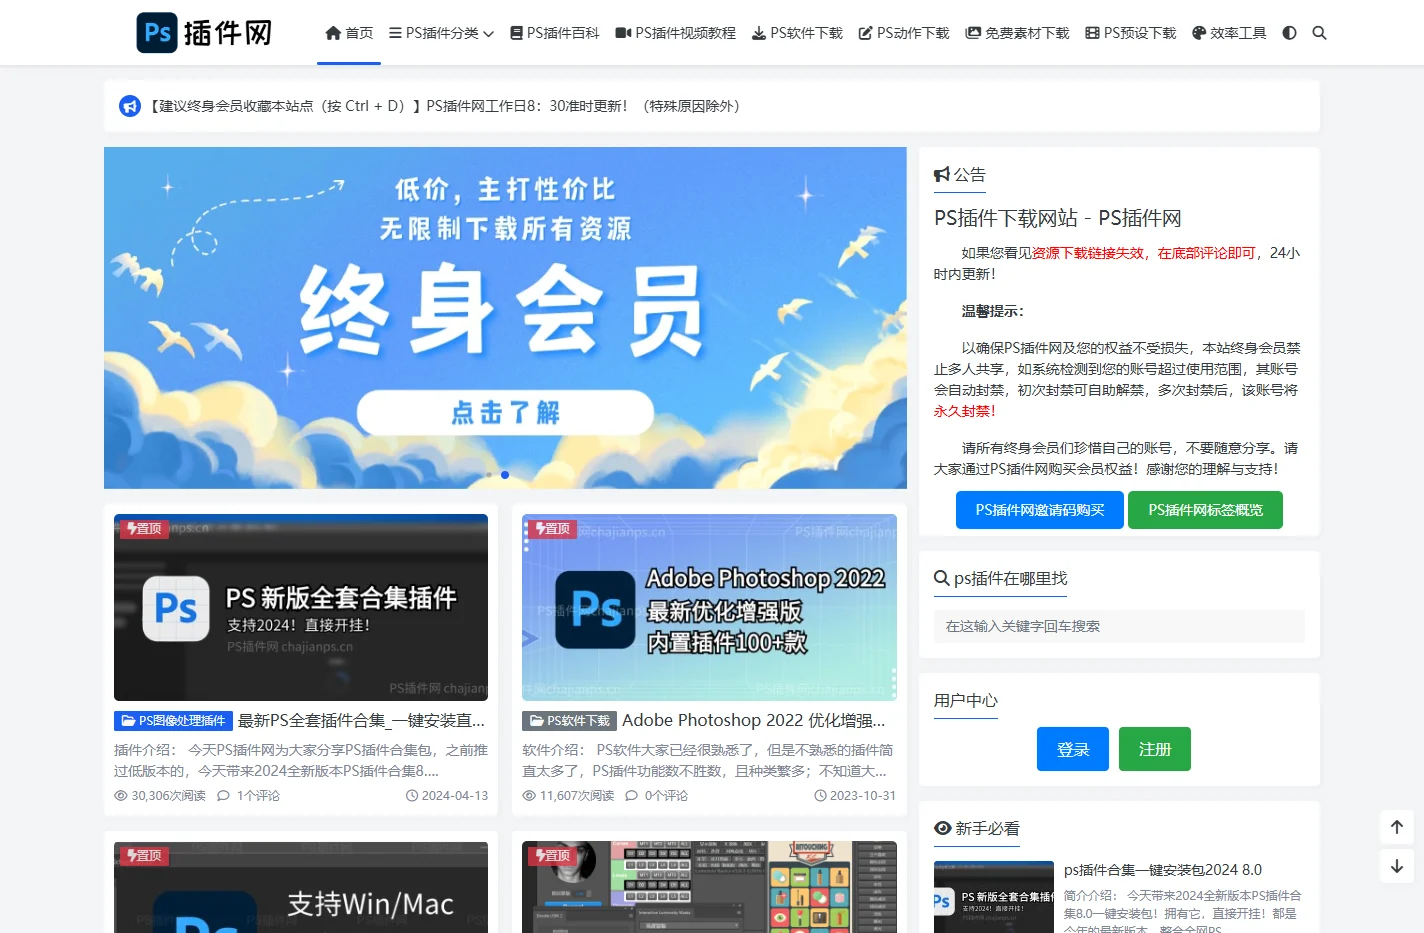The image size is (1424, 933).
Task: Click 11,607次阅读 eye view count
Action: coord(568,796)
